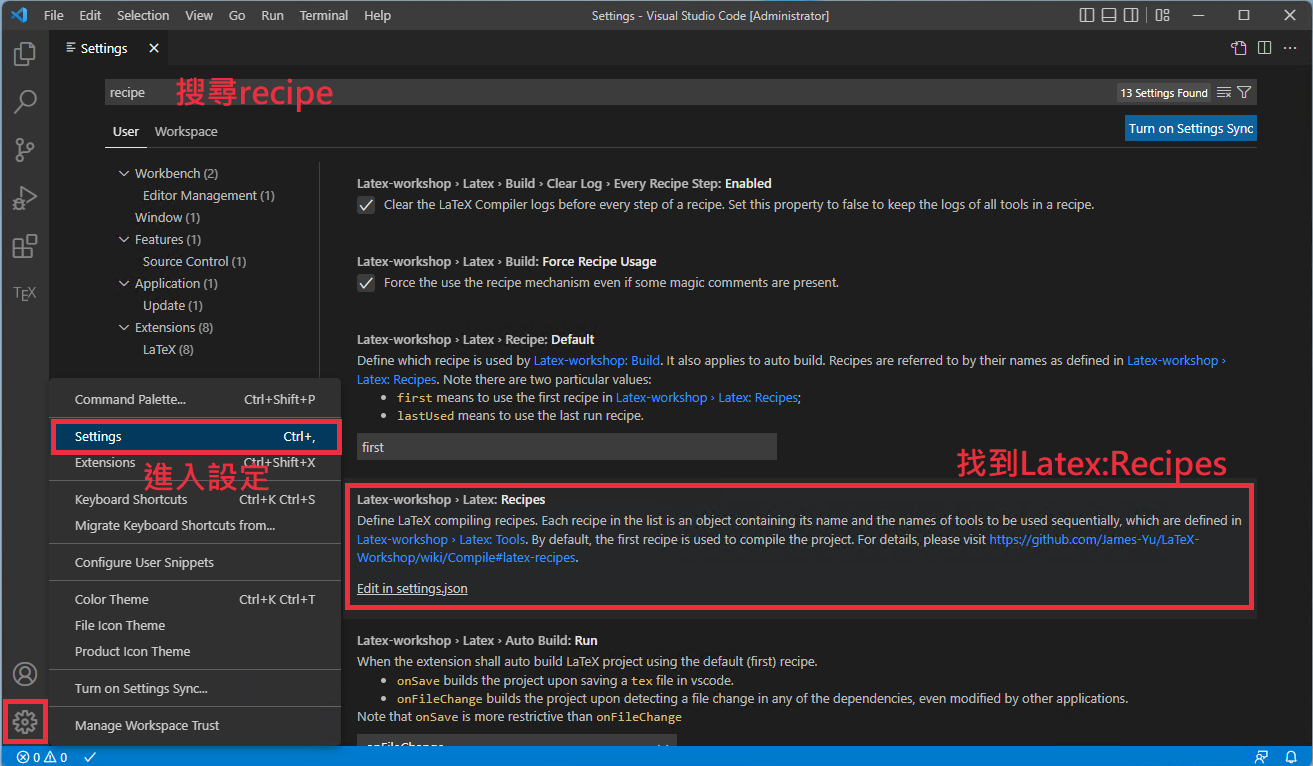Viewport: 1313px width, 766px height.
Task: Click the Open Settings JSON icon
Action: point(1238,47)
